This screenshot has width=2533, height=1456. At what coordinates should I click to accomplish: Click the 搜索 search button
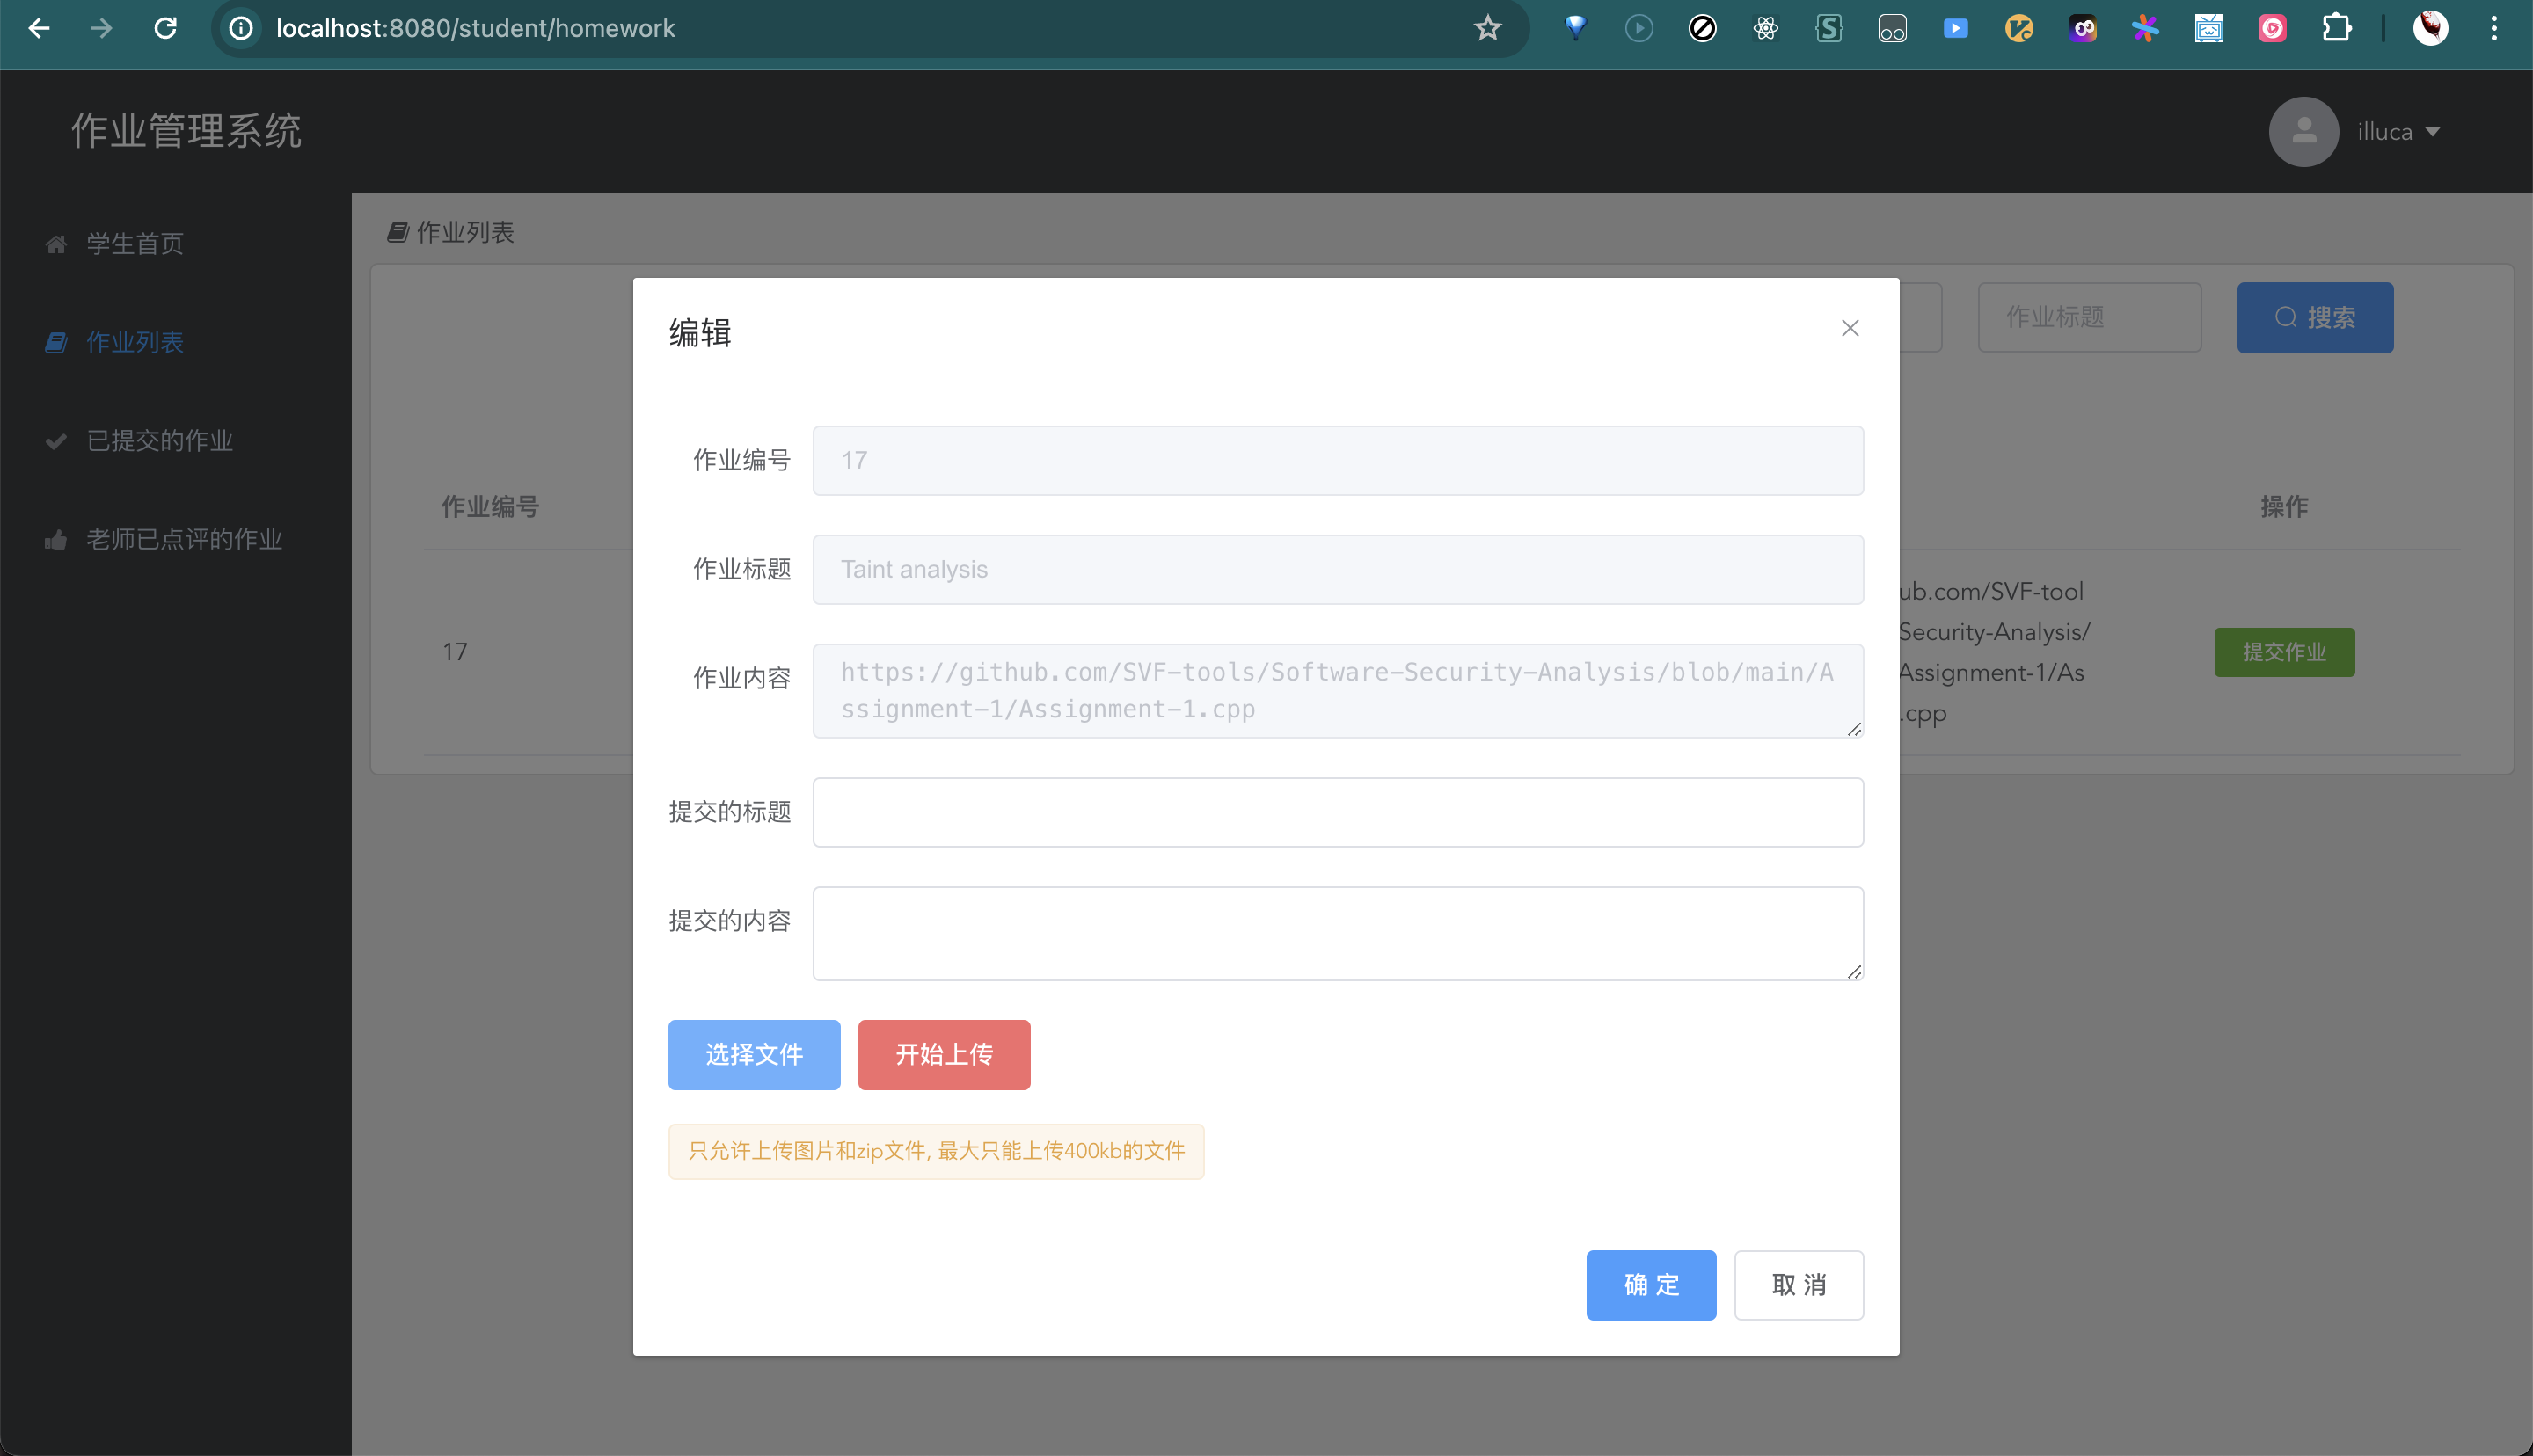point(2315,317)
